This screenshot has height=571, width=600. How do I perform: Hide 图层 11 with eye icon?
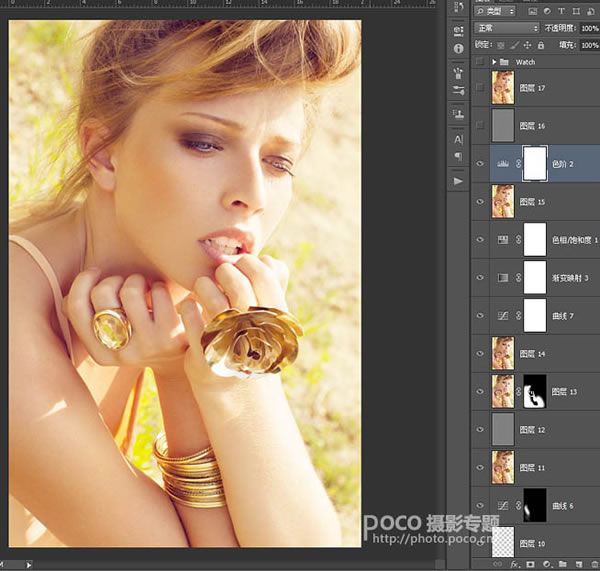[x=480, y=467]
